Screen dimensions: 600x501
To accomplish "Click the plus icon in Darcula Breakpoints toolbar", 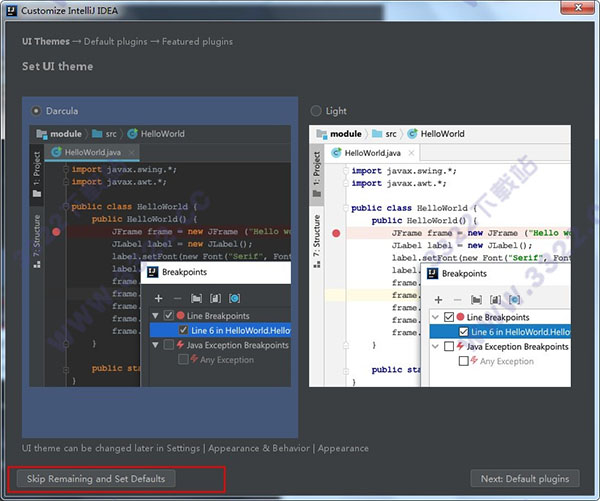I will click(x=158, y=298).
